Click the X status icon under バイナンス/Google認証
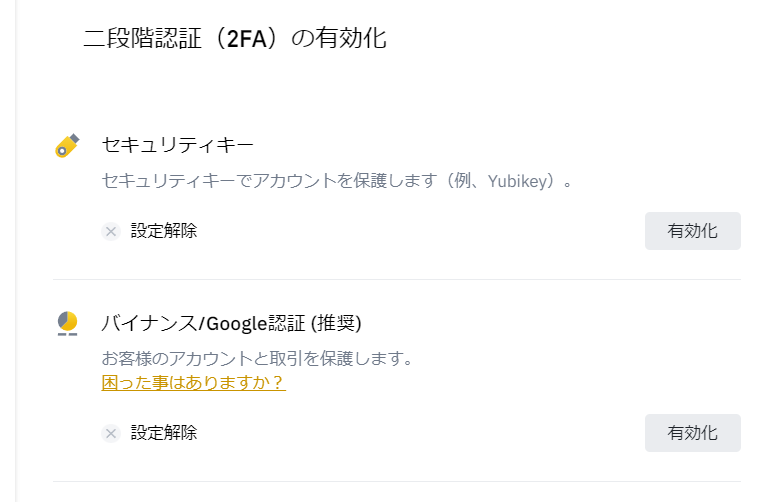The width and height of the screenshot is (778, 502). (111, 434)
